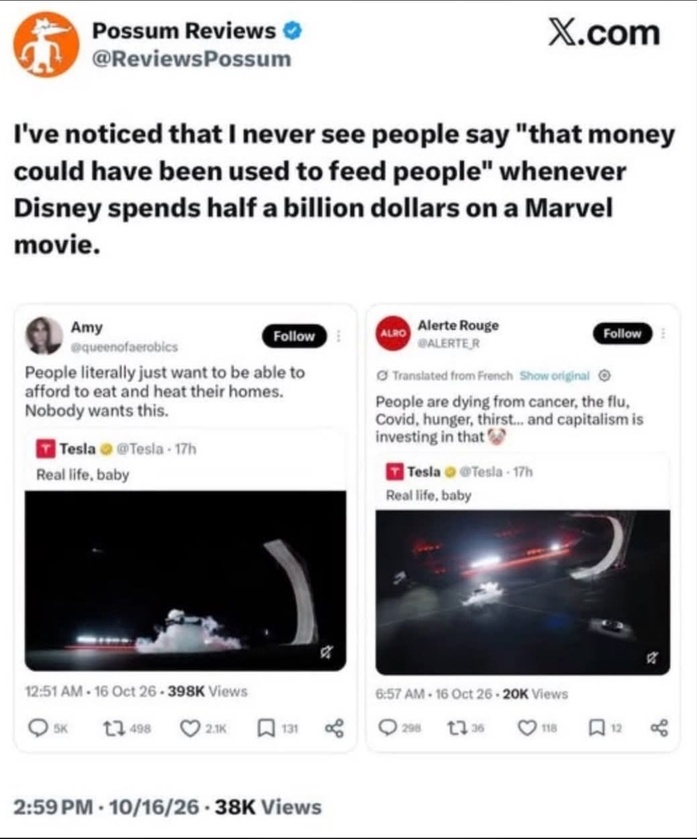Unmute video in Alerte Rouge's quoted post
The width and height of the screenshot is (697, 839).
651,658
